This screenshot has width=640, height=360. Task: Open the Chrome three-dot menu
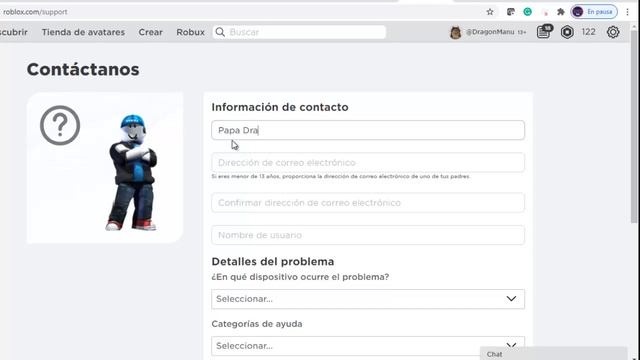627,12
